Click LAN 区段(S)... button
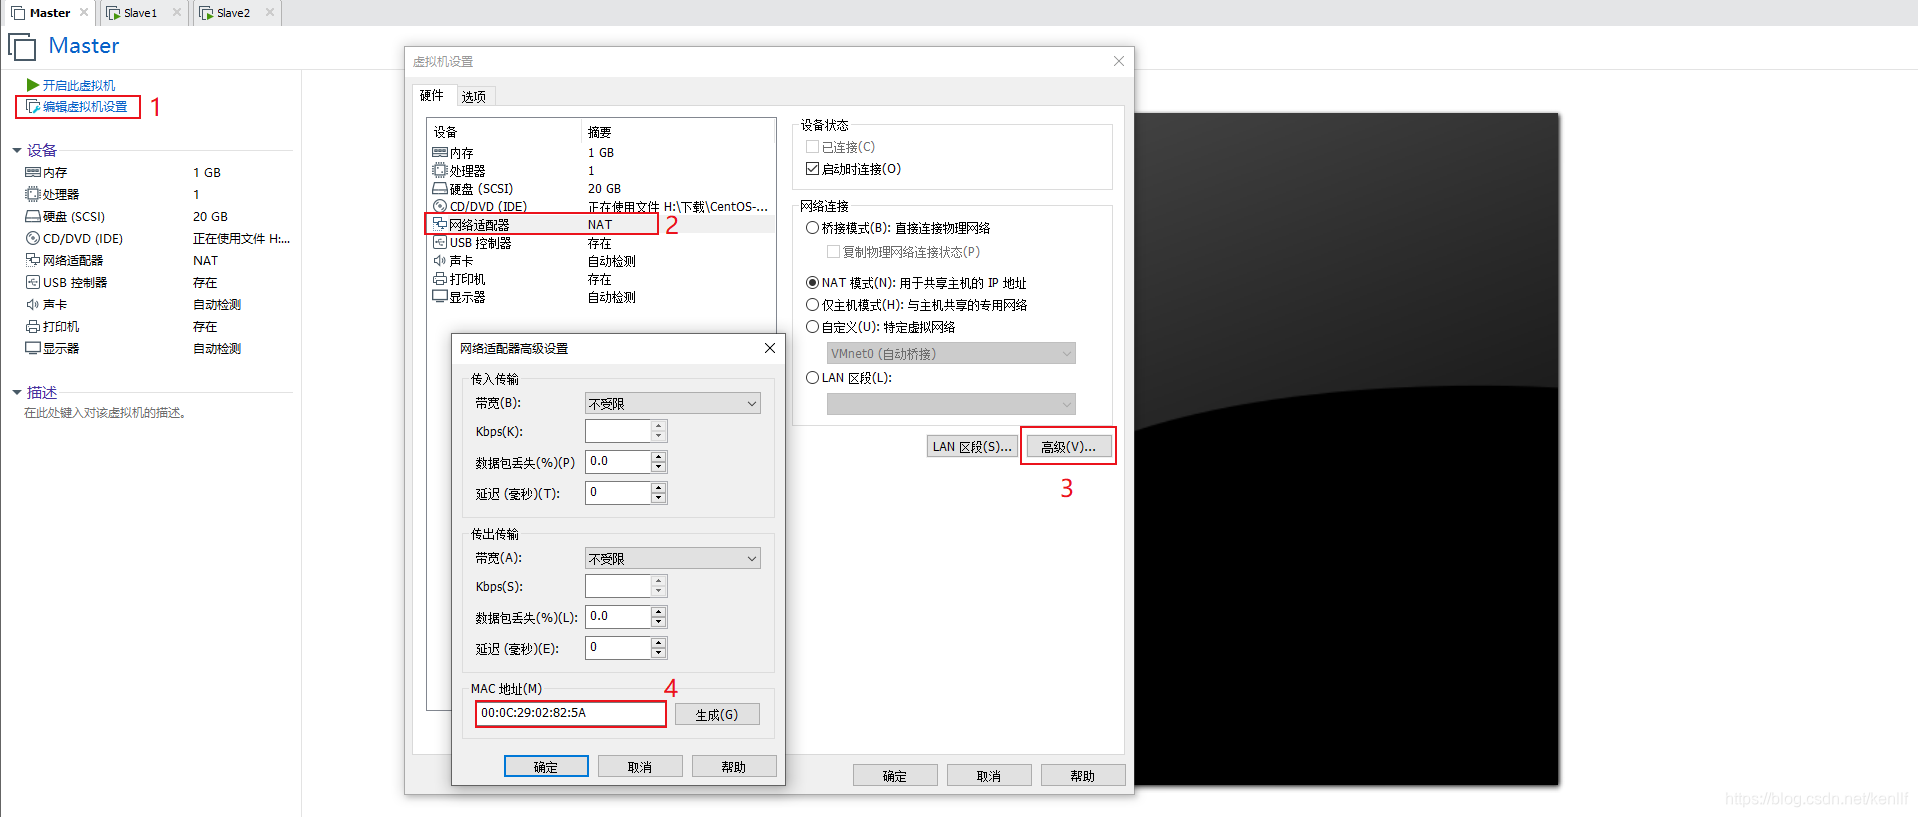Screen dimensions: 1918x817 pos(972,446)
